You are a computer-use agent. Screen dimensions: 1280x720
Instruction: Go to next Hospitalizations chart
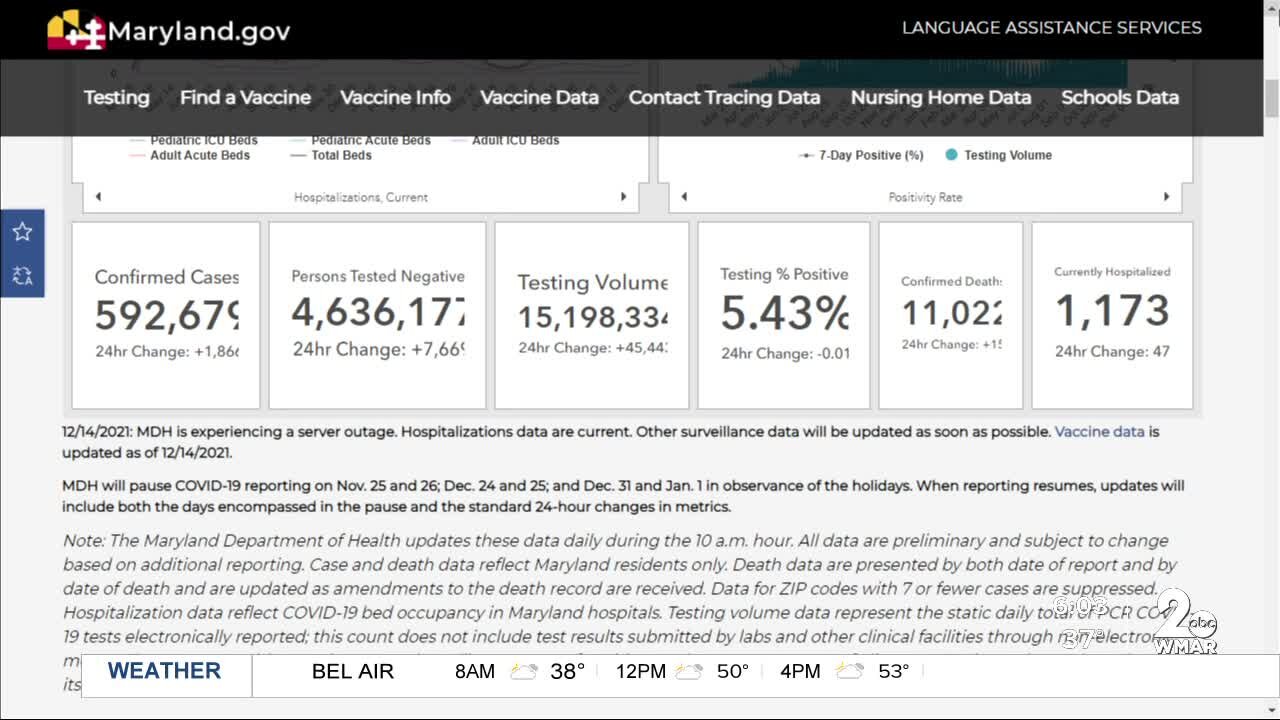tap(624, 197)
